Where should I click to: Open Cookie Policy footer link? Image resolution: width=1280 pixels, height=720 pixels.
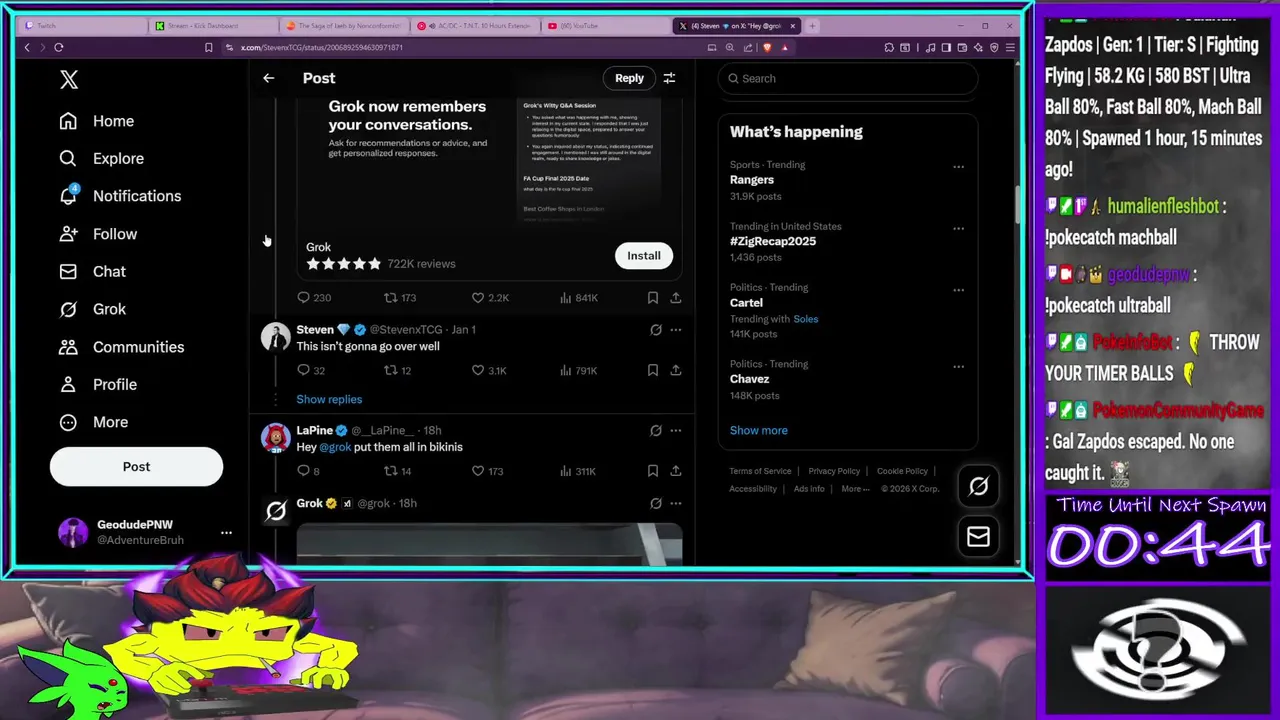tap(902, 471)
